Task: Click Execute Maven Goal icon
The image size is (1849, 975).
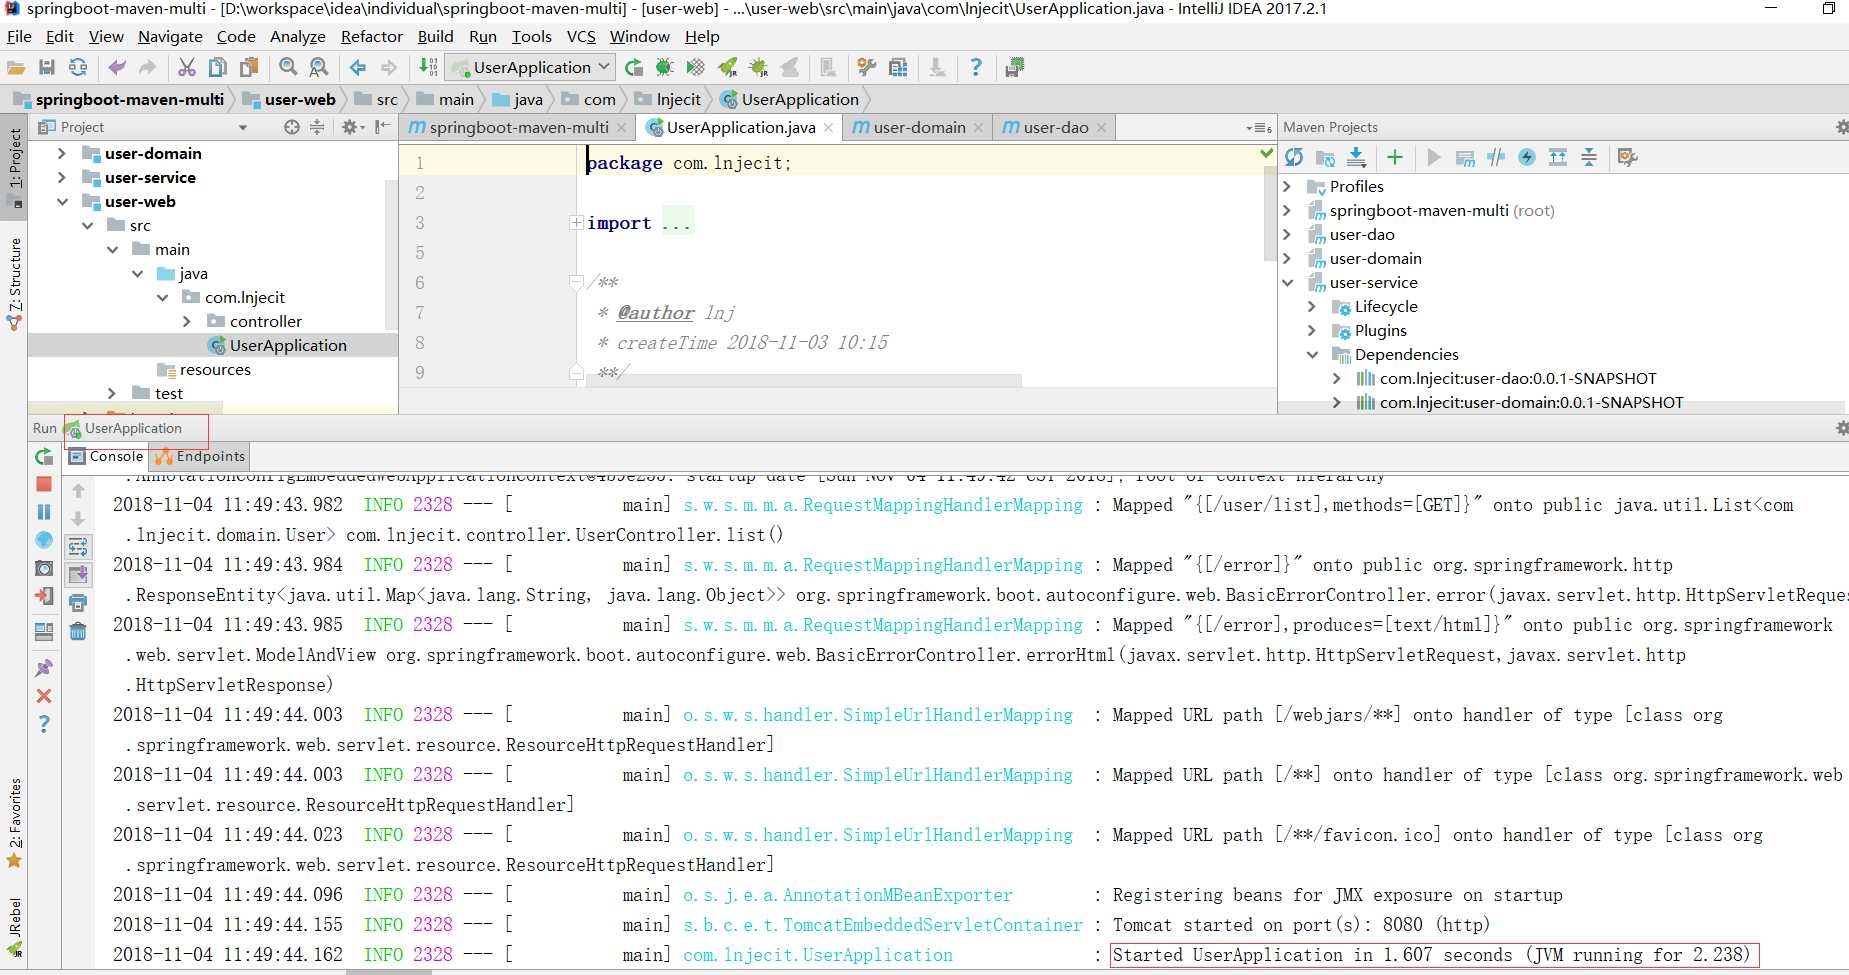Action: [x=1465, y=157]
